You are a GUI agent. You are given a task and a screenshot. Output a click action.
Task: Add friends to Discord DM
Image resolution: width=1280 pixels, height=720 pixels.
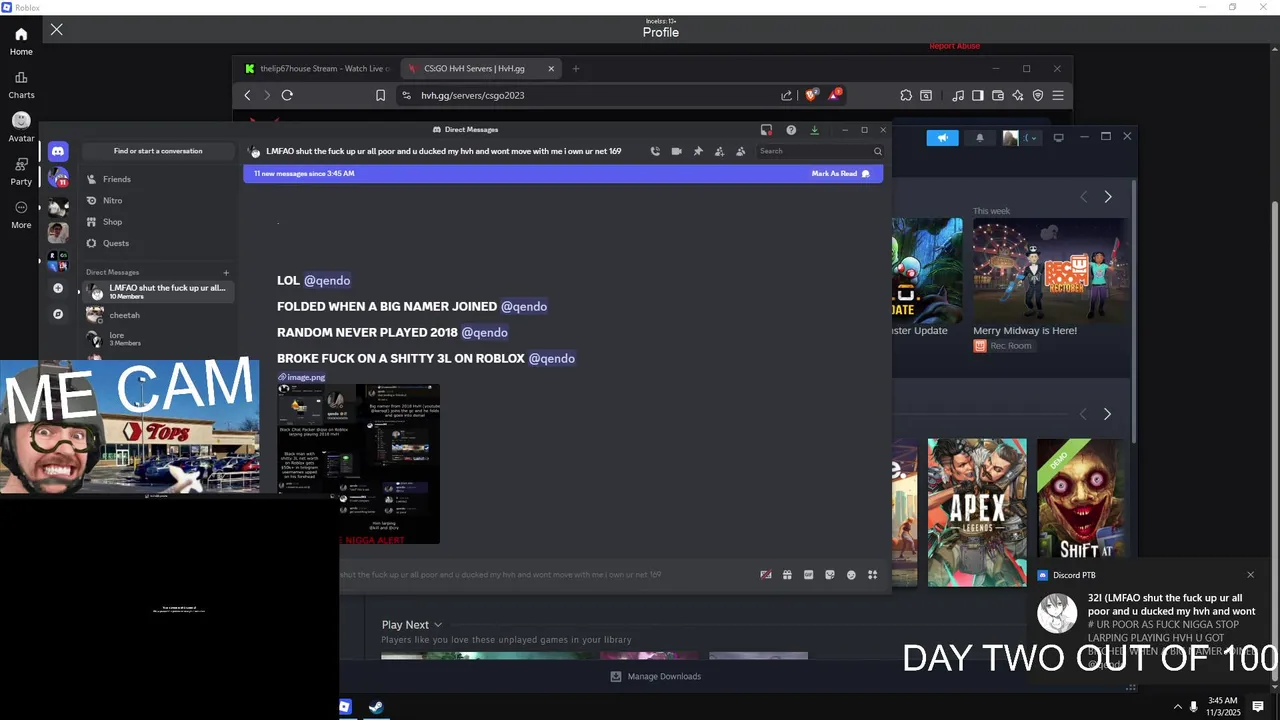click(x=719, y=151)
